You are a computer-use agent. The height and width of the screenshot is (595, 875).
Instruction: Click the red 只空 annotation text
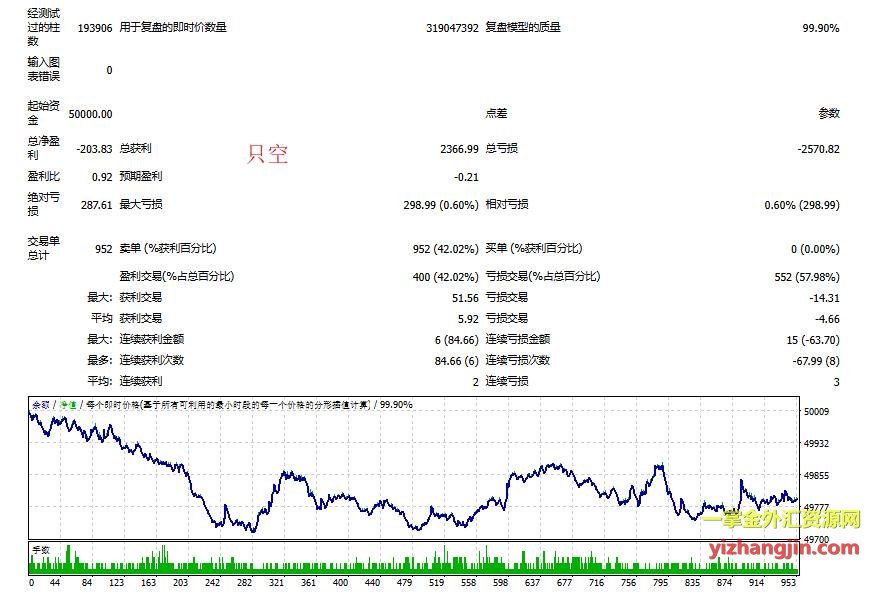267,154
